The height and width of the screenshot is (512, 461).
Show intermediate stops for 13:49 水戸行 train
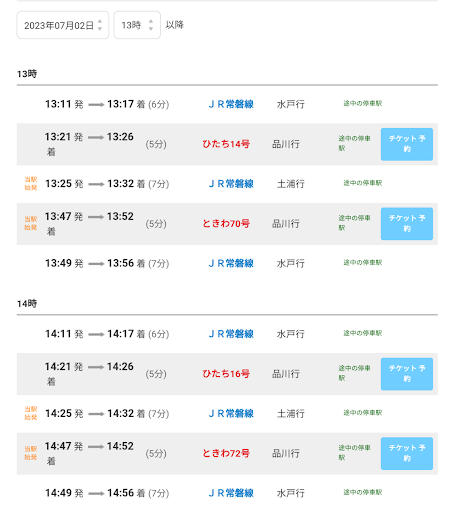click(x=363, y=263)
